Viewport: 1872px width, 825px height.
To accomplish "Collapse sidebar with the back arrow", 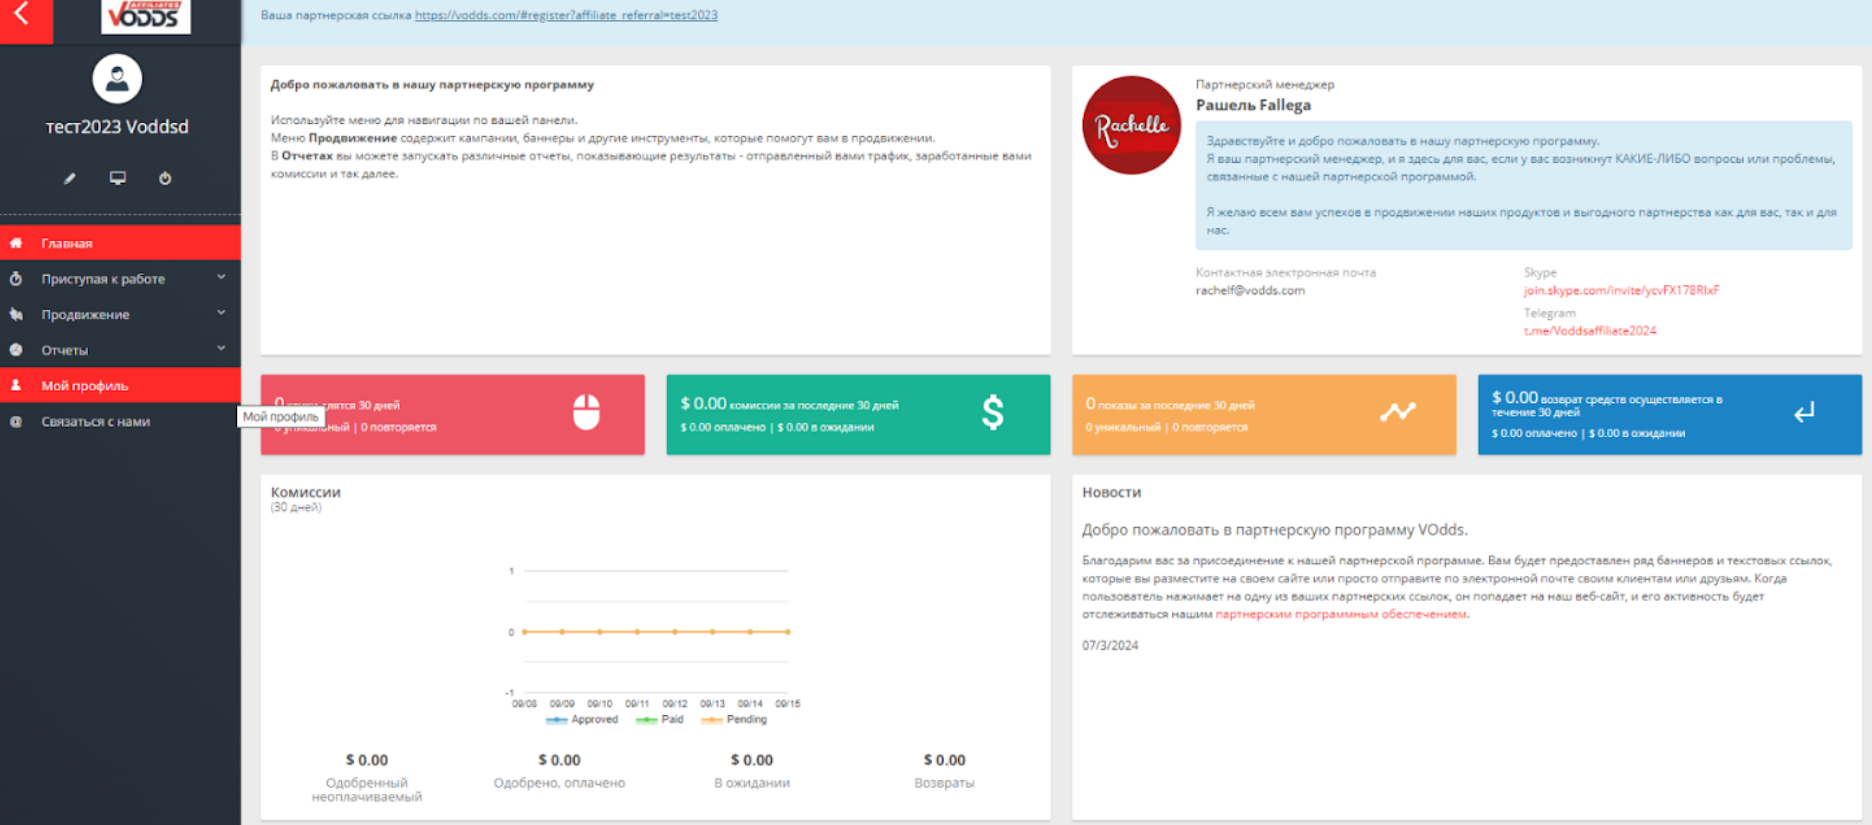I will click(23, 16).
